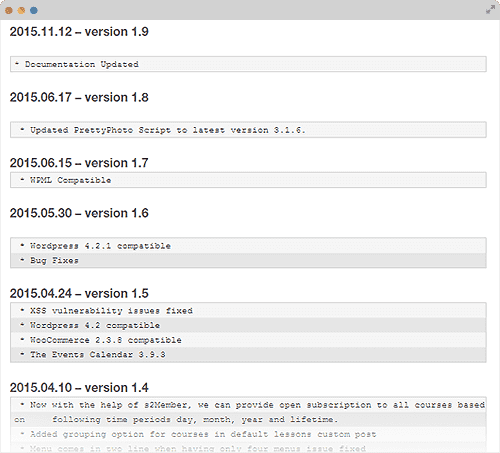The width and height of the screenshot is (500, 453).
Task: Click the fullscreen expand arrows icon
Action: 490,10
